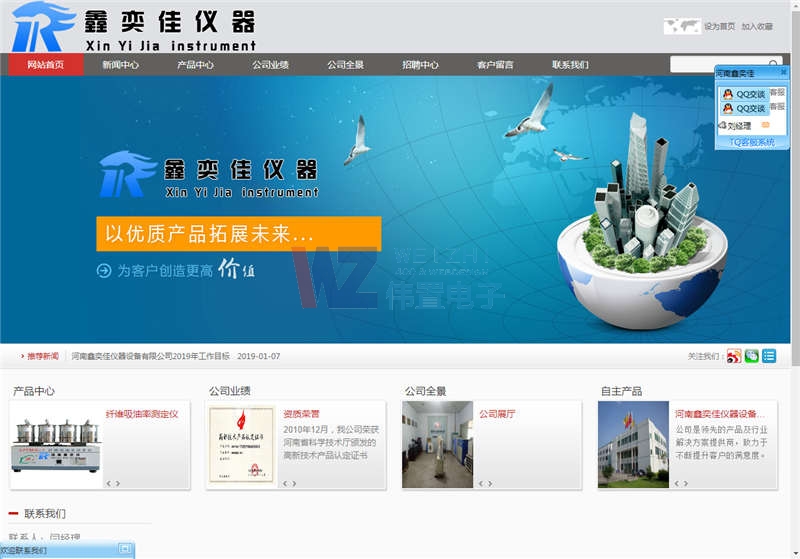Click the Weibo follow icon
Image resolution: width=800 pixels, height=559 pixels.
(734, 356)
